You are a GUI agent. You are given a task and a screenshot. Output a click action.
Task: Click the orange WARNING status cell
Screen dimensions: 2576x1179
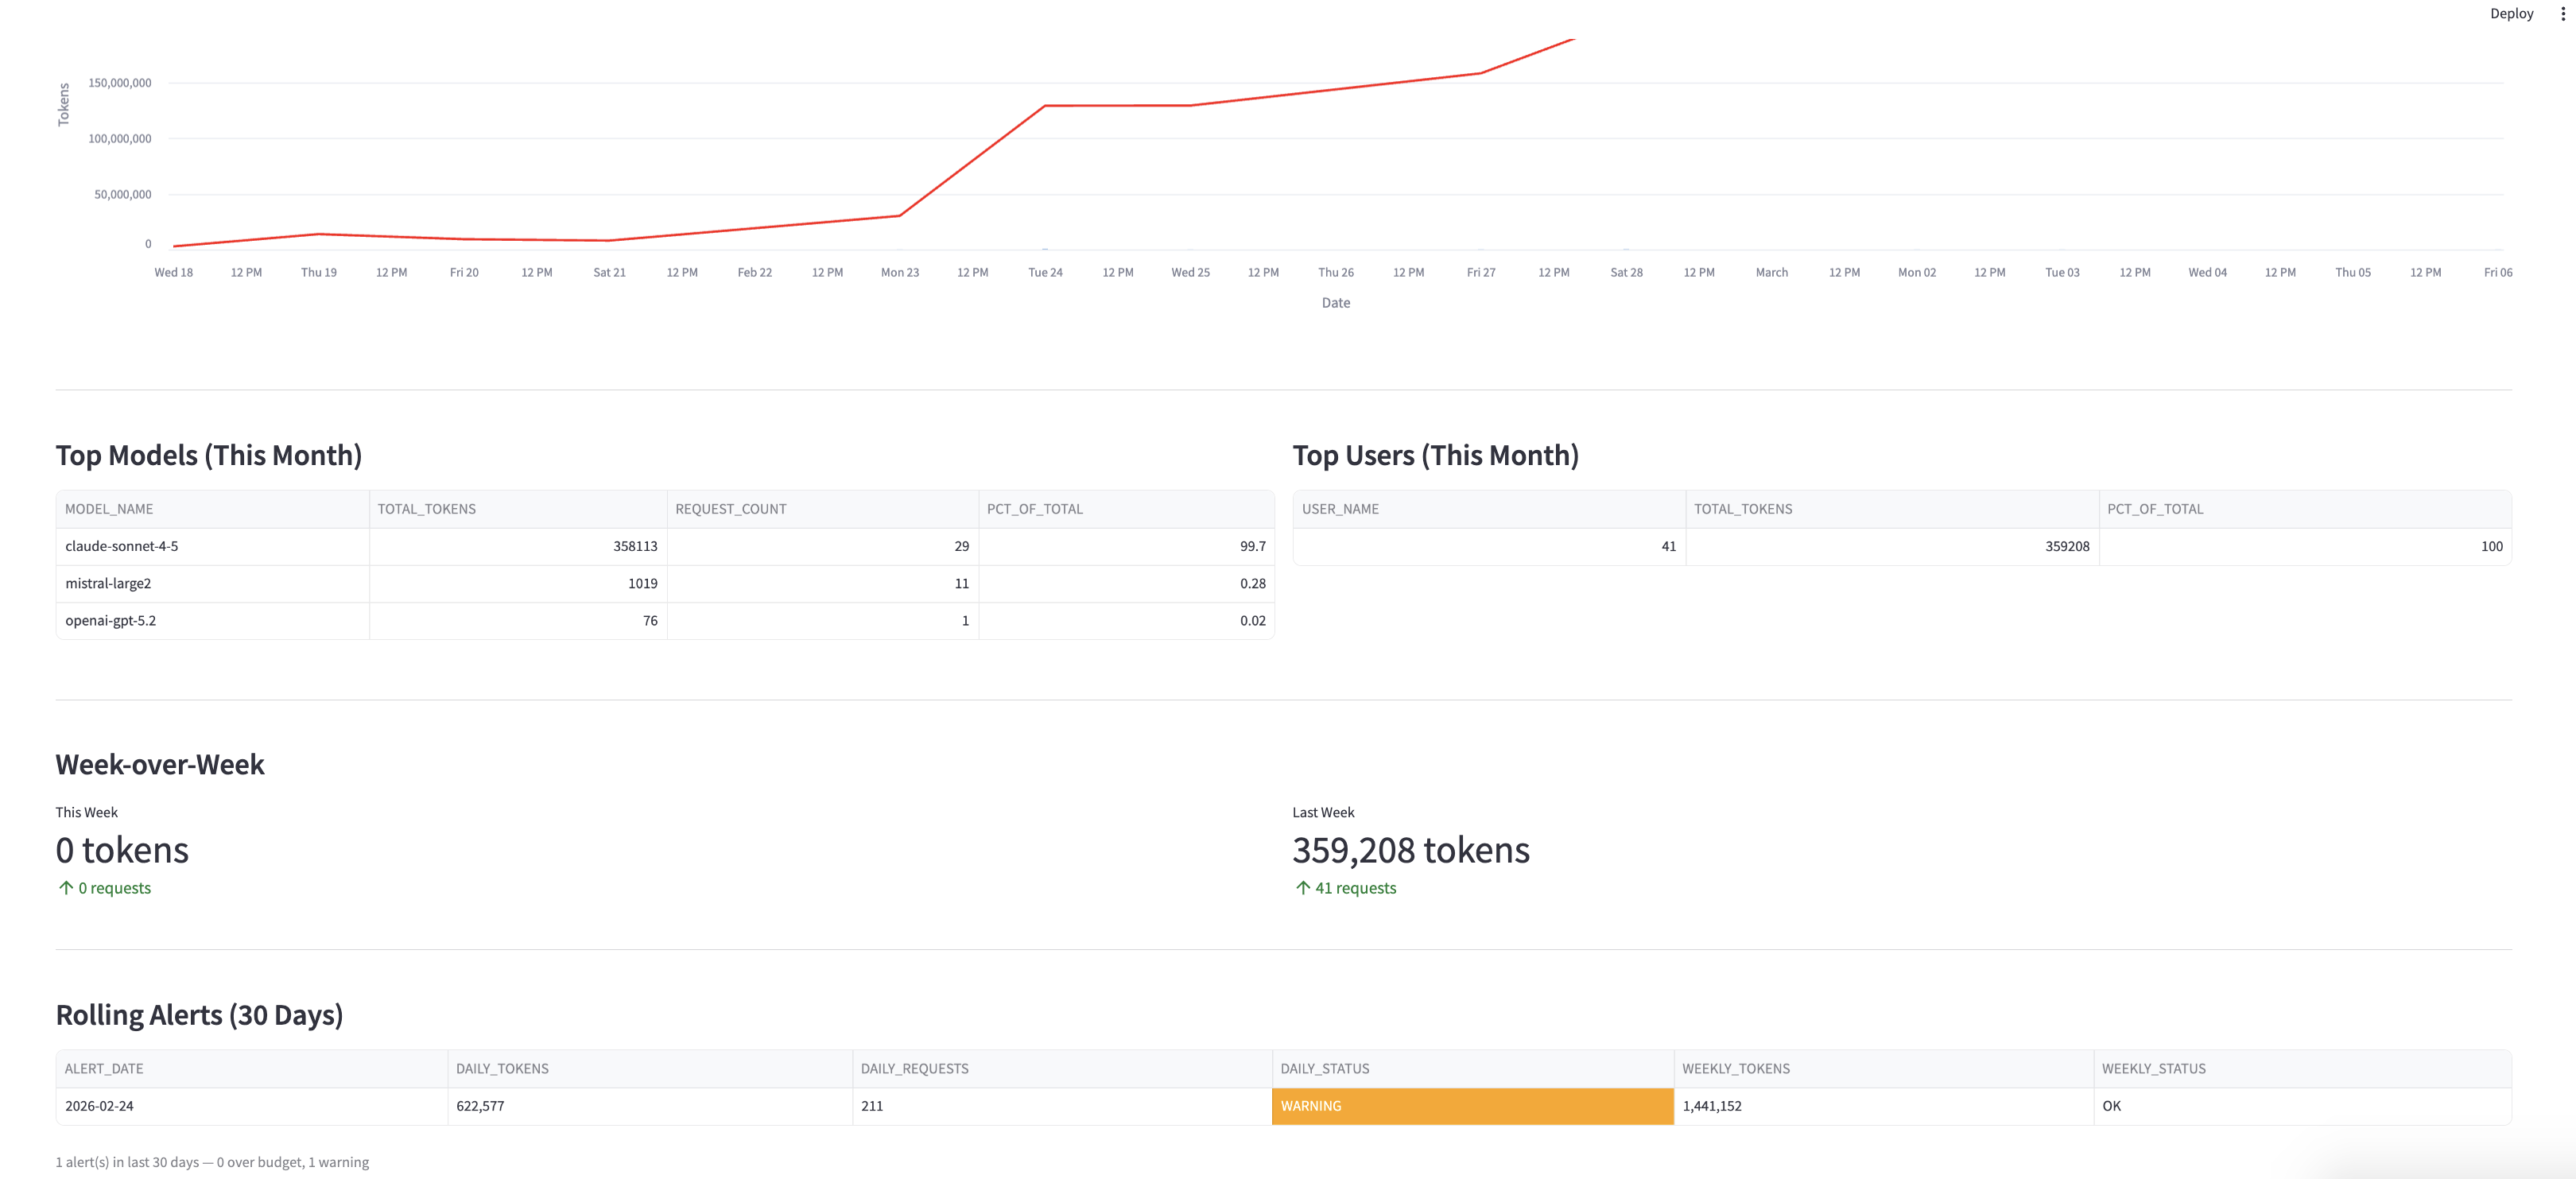(x=1471, y=1106)
